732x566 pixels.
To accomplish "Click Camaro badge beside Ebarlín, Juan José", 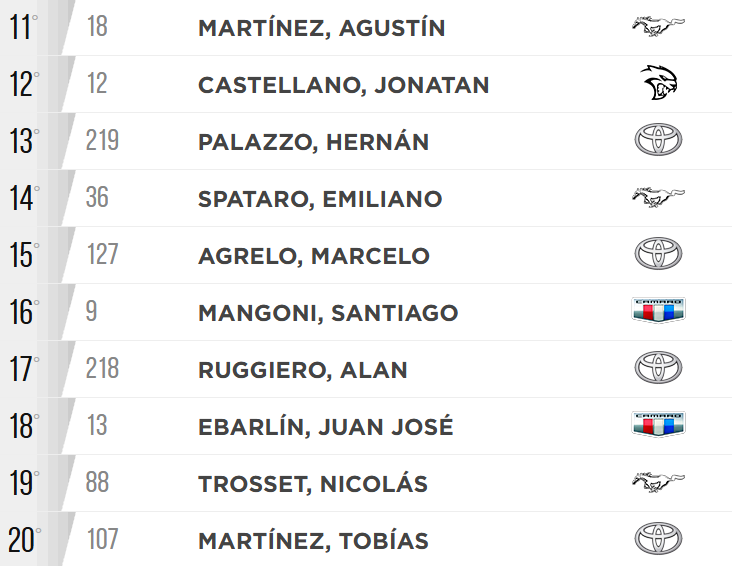I will [x=658, y=426].
